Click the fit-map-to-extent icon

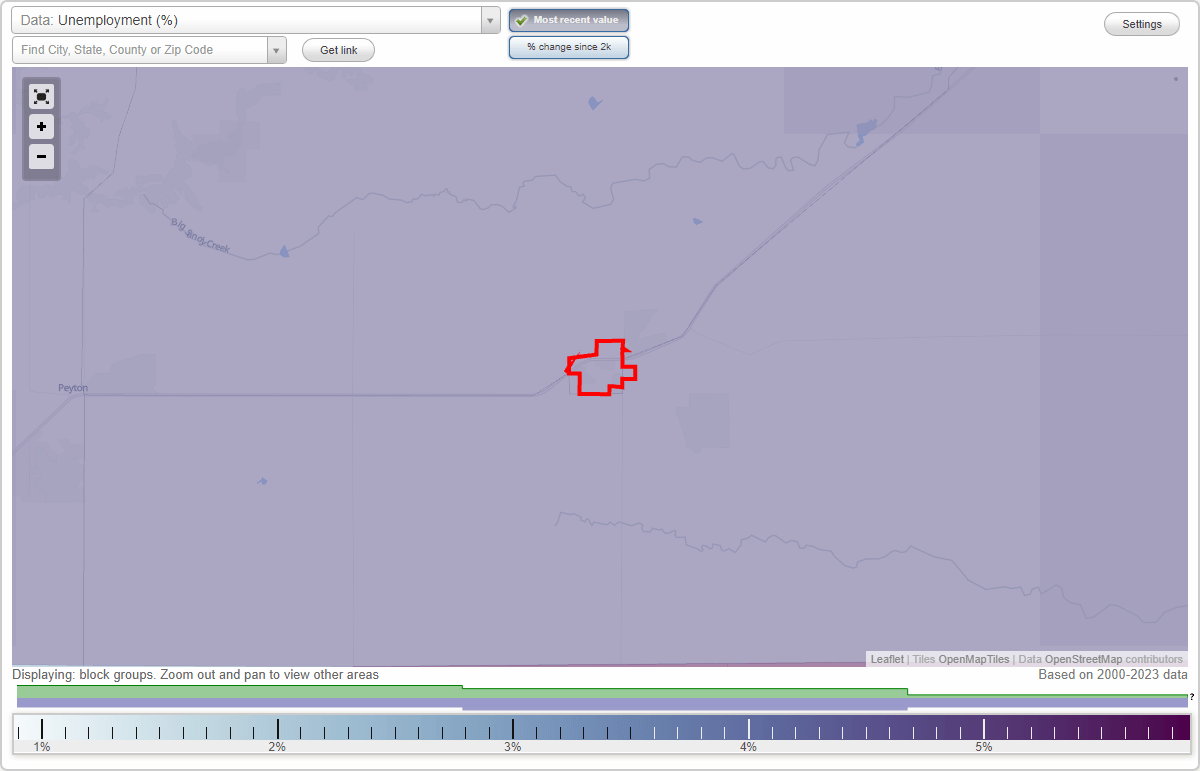click(x=41, y=96)
